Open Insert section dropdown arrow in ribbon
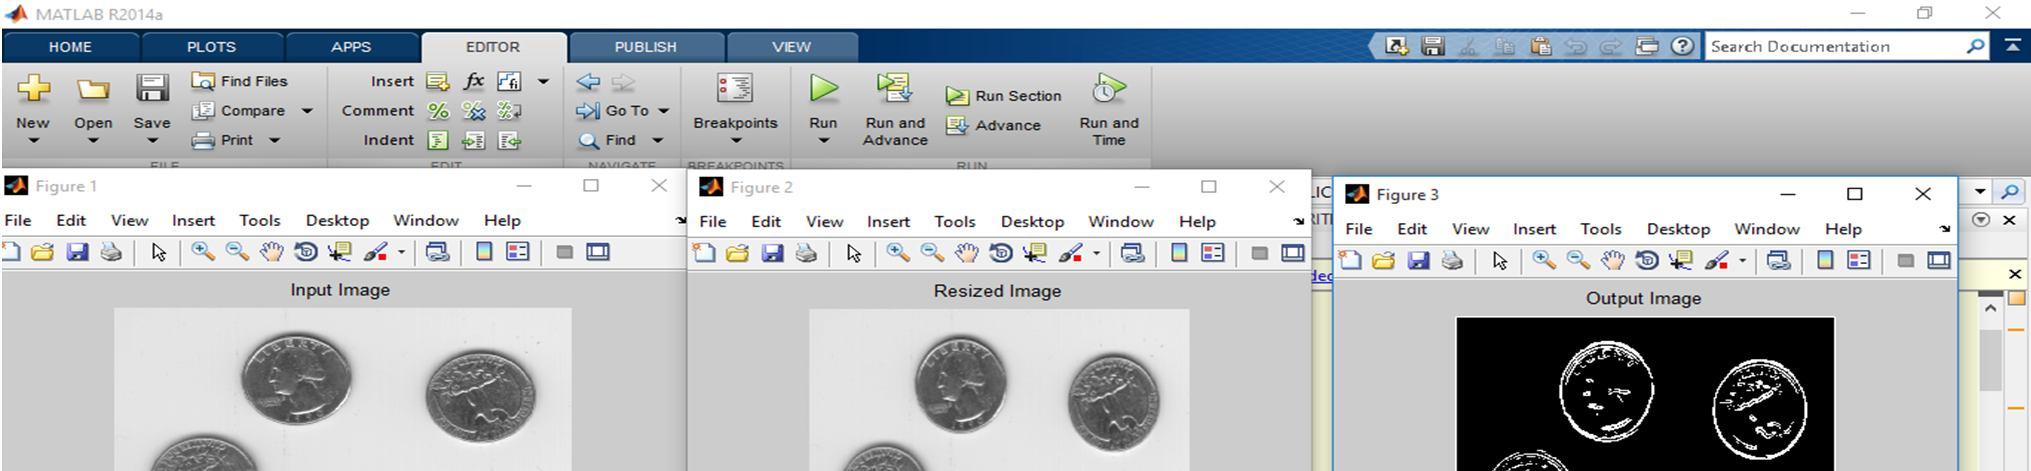The height and width of the screenshot is (471, 2031). coord(543,82)
